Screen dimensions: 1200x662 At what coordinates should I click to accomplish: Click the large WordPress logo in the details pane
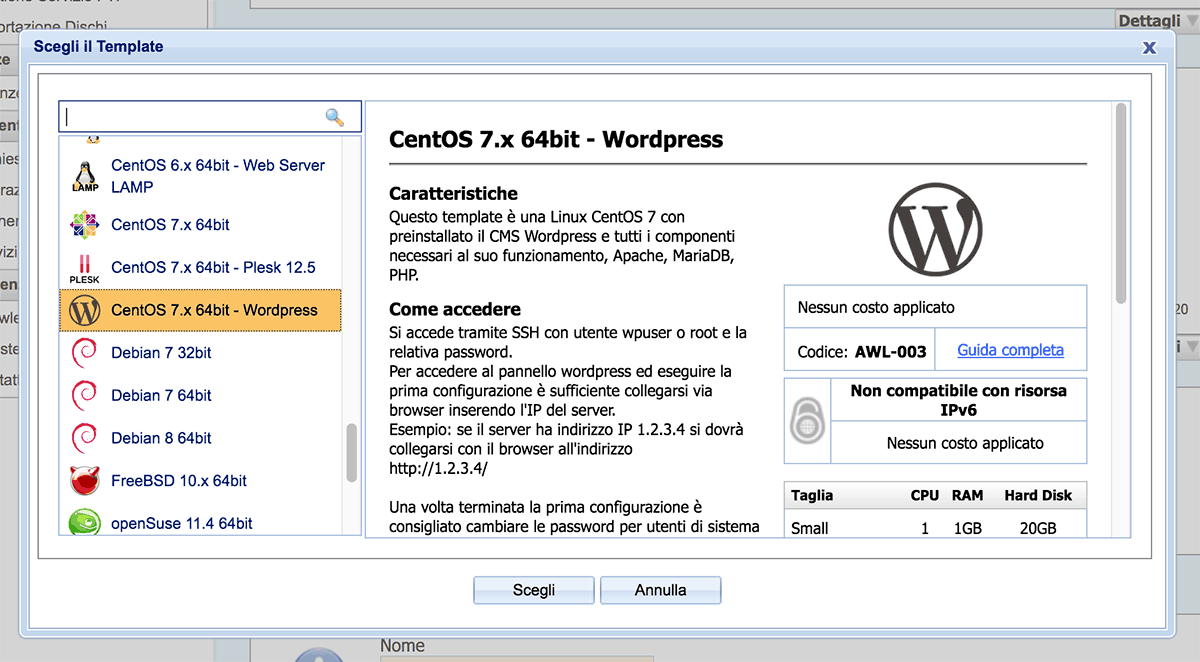coord(935,231)
